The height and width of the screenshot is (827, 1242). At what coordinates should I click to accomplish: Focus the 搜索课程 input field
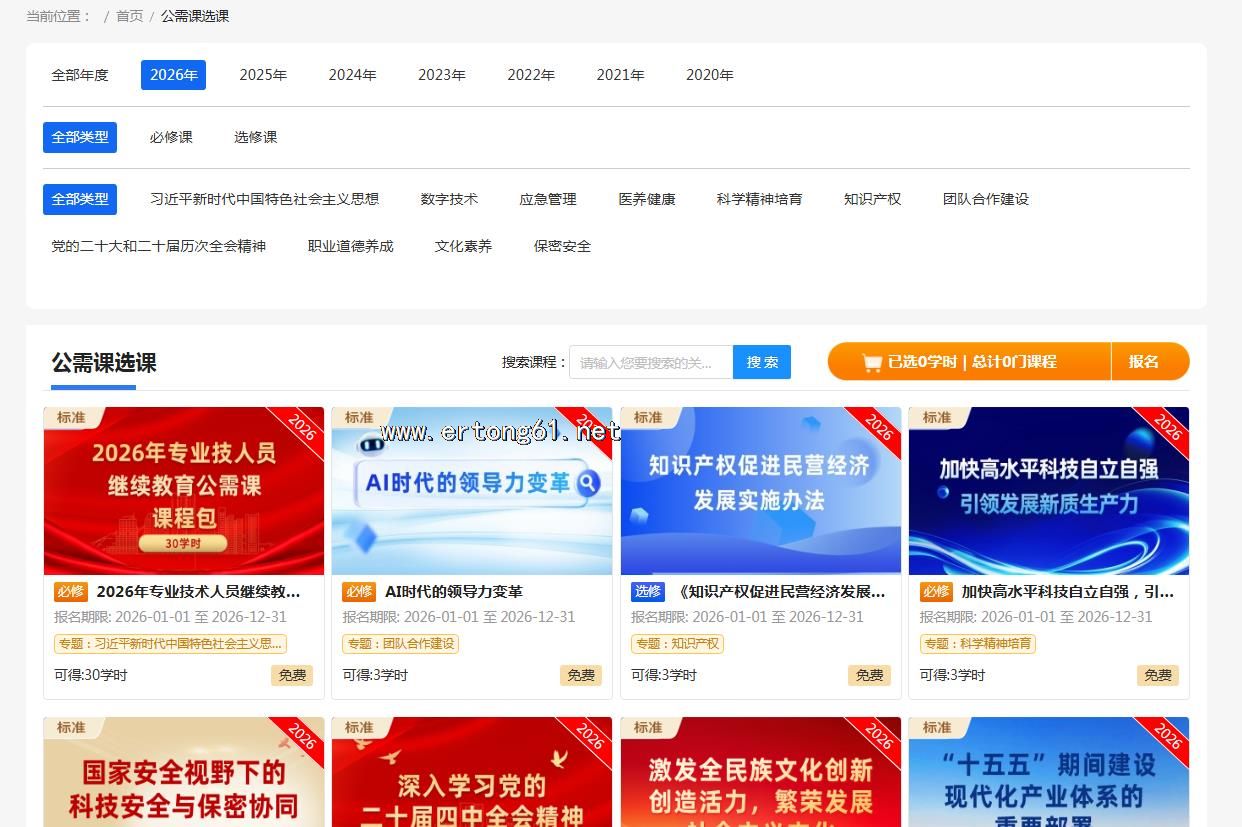[x=650, y=362]
